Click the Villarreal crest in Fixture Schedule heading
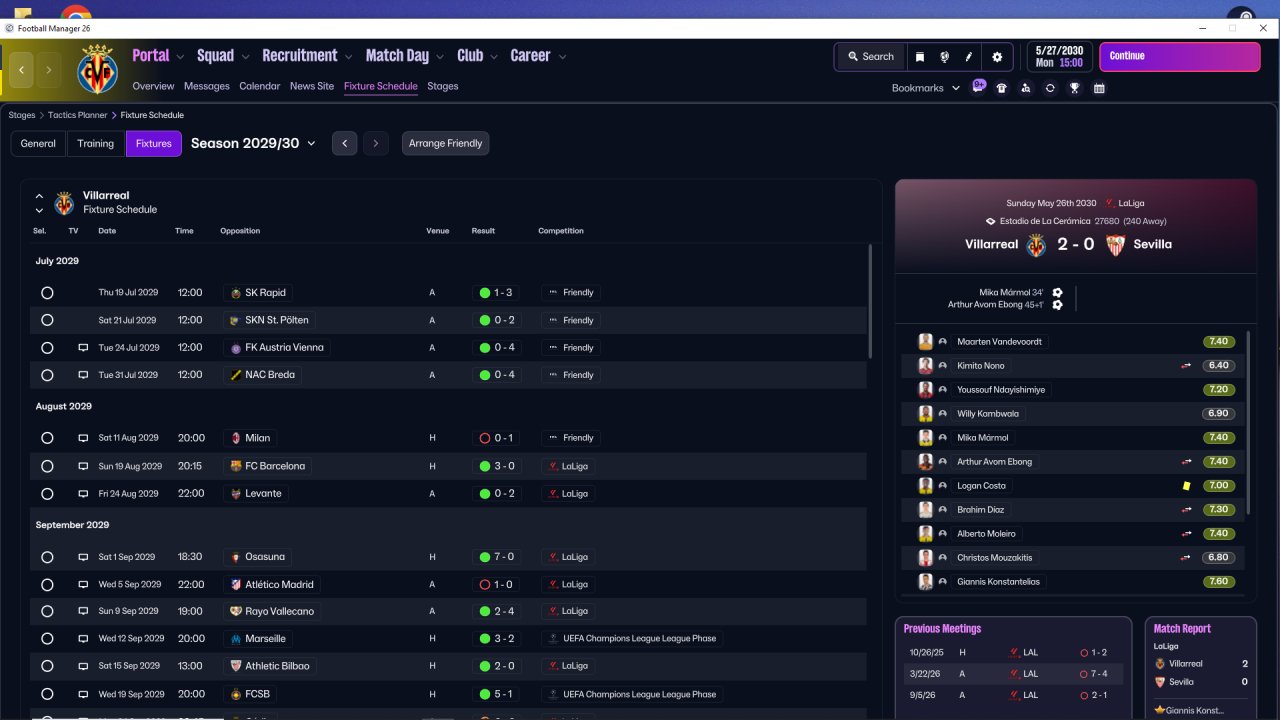The width and height of the screenshot is (1280, 720). click(64, 203)
